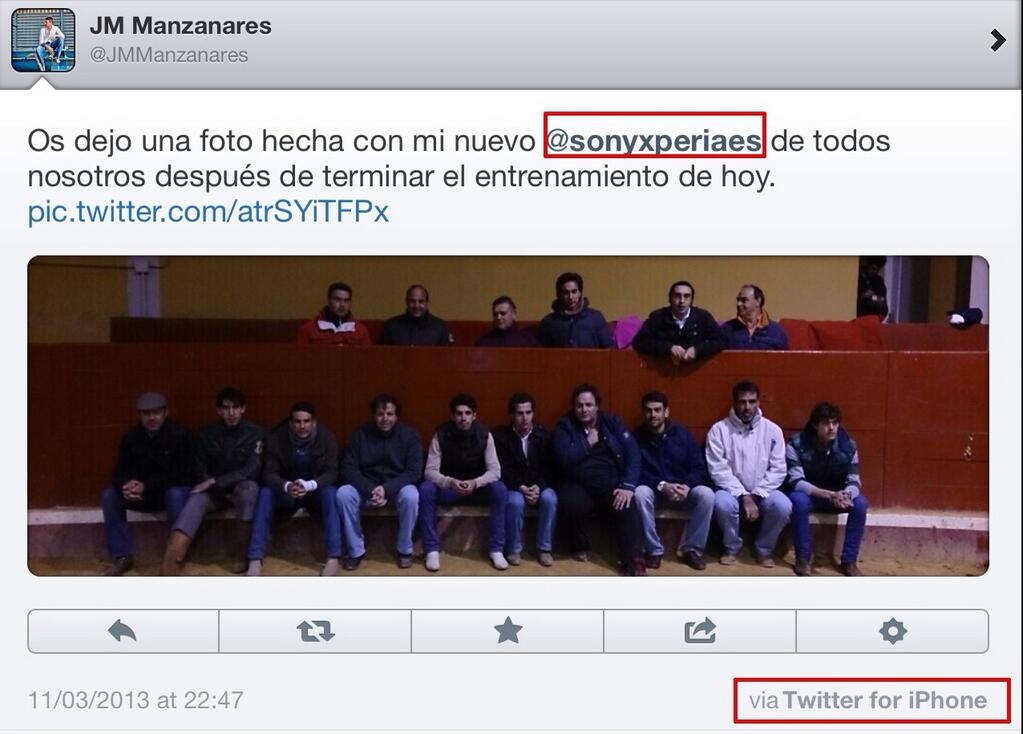Open the share tweet icon

(700, 631)
